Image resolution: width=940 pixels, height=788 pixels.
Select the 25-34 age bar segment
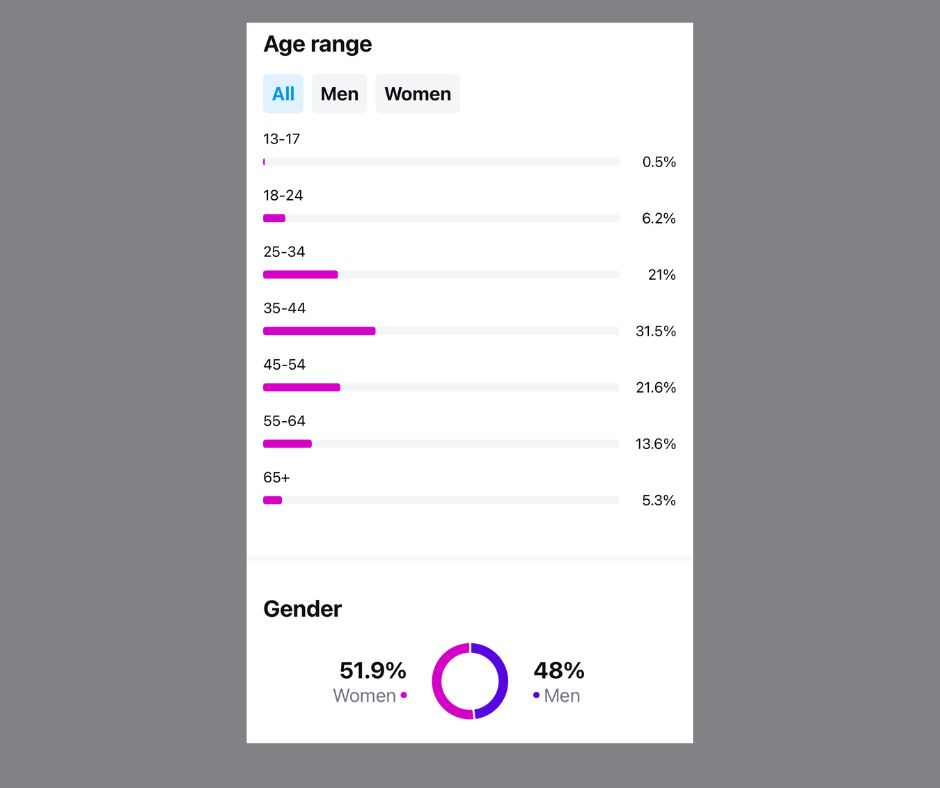[x=440, y=274]
